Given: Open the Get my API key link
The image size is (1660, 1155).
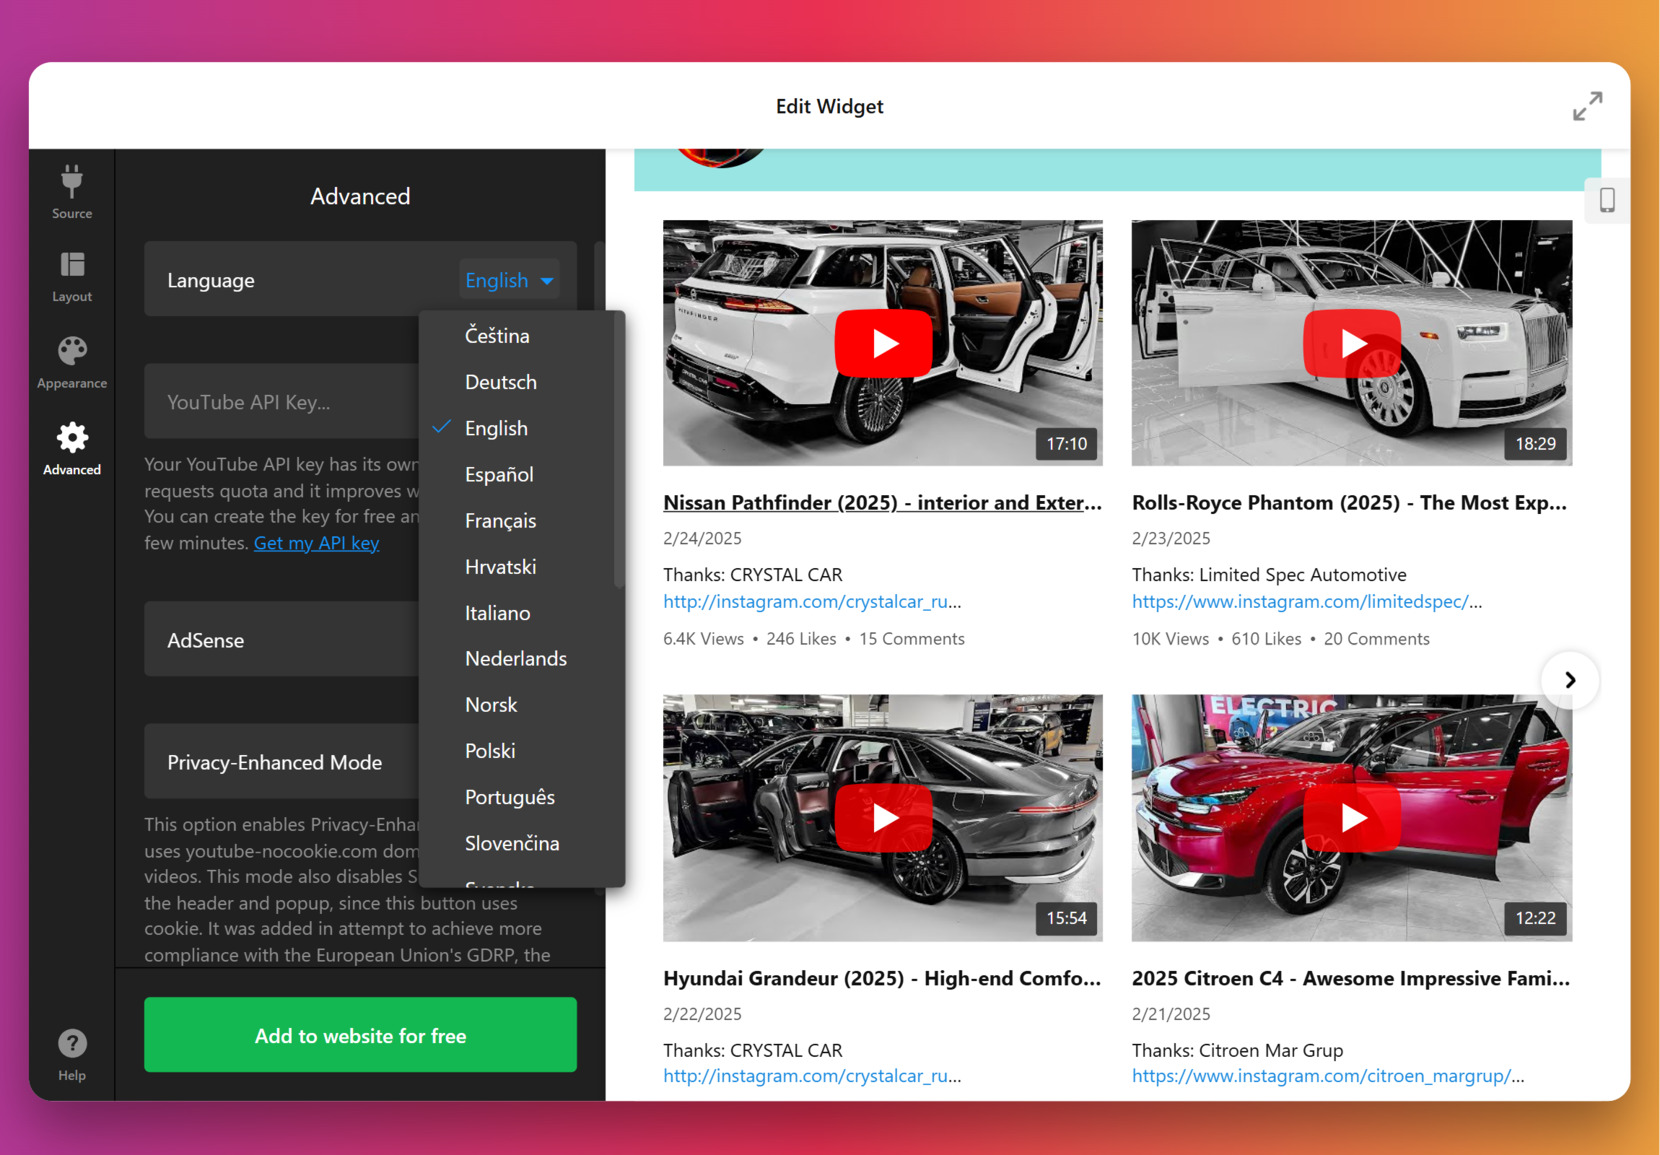Looking at the screenshot, I should (x=316, y=542).
